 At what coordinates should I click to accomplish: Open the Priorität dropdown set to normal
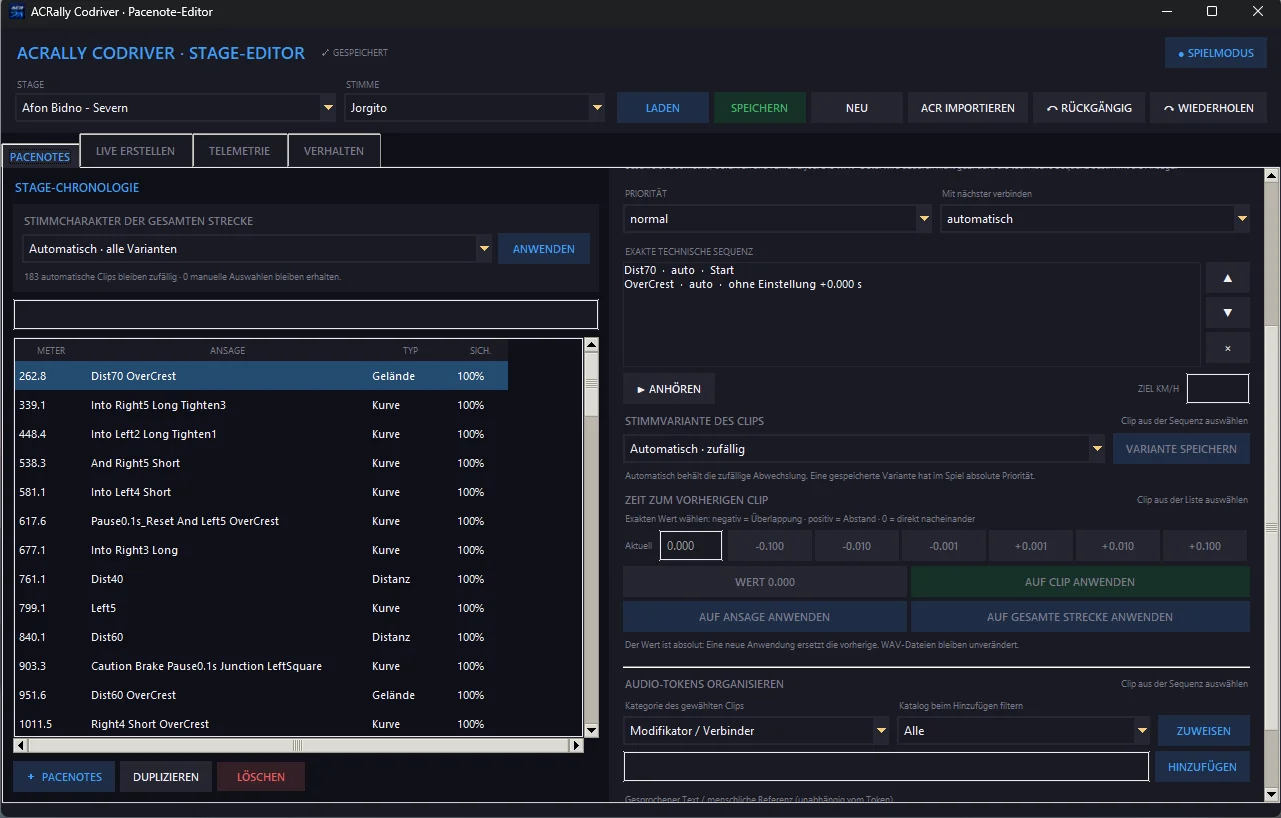778,219
